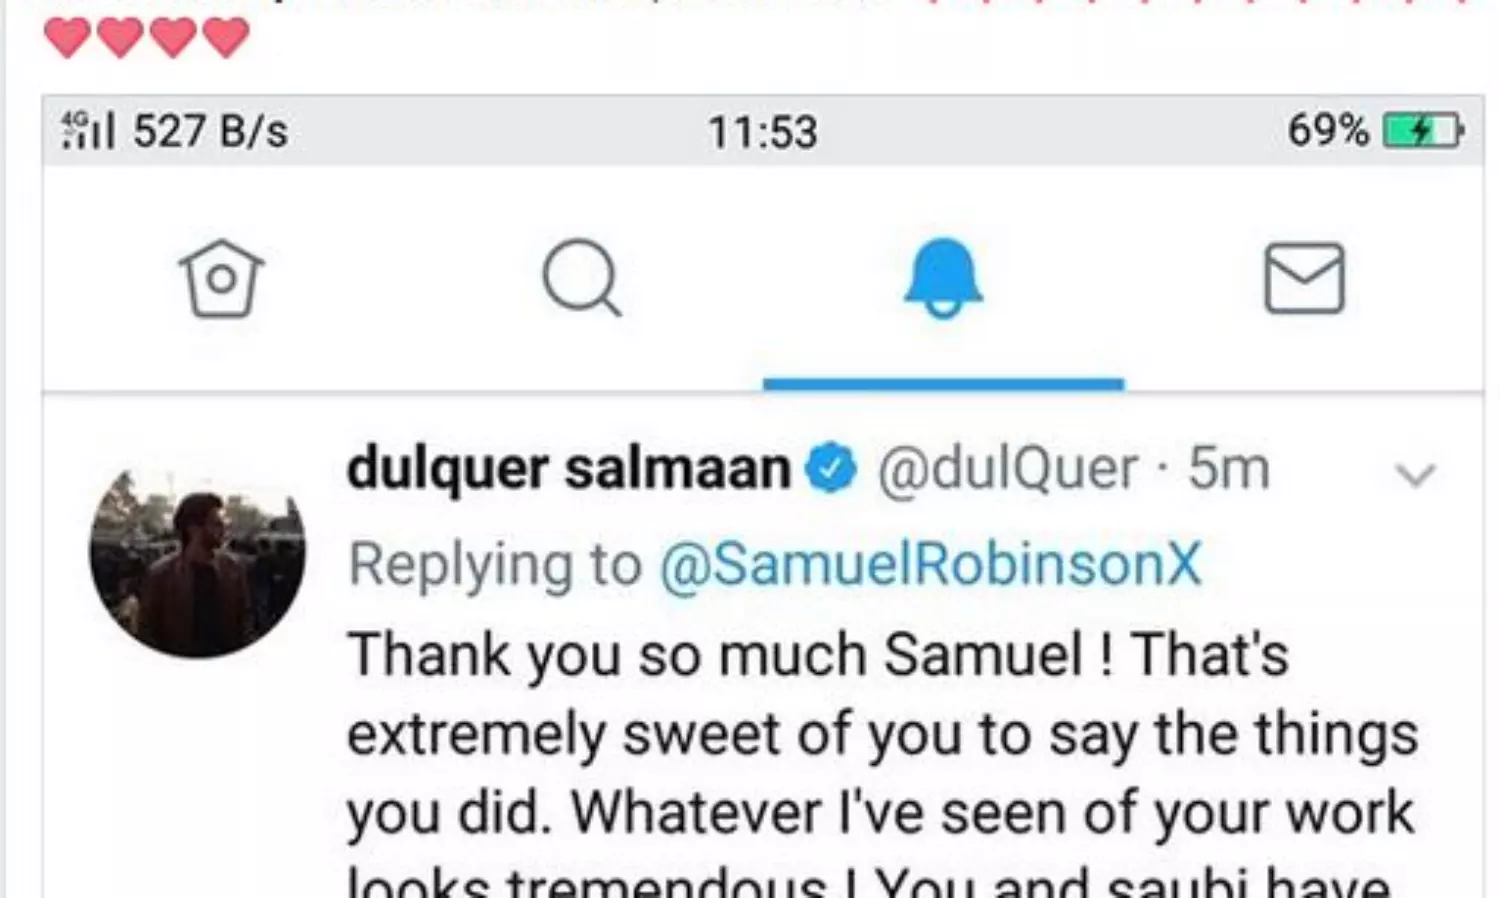1500x898 pixels.
Task: Click the last red heart emoji
Action: pyautogui.click(x=225, y=37)
